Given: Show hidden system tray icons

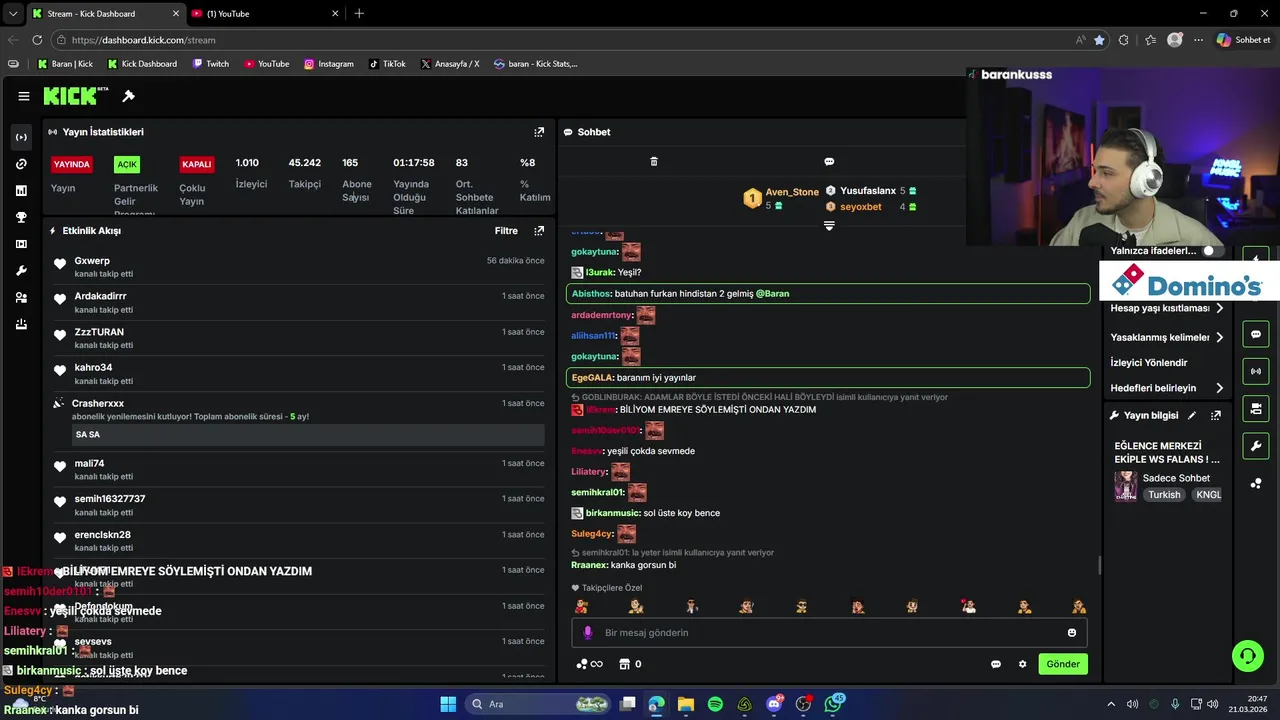Looking at the screenshot, I should click(1110, 704).
